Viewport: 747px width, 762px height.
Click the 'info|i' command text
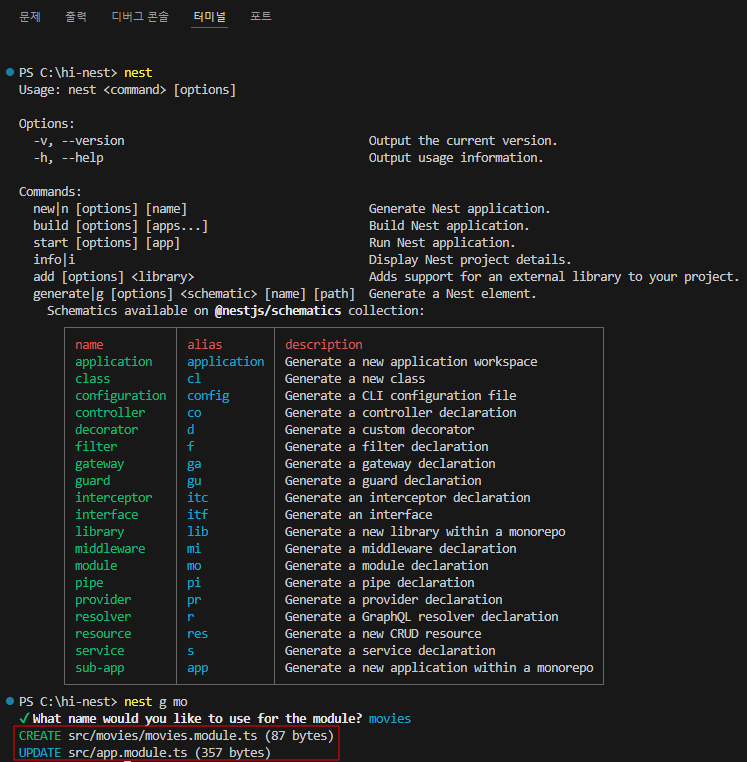[54, 260]
